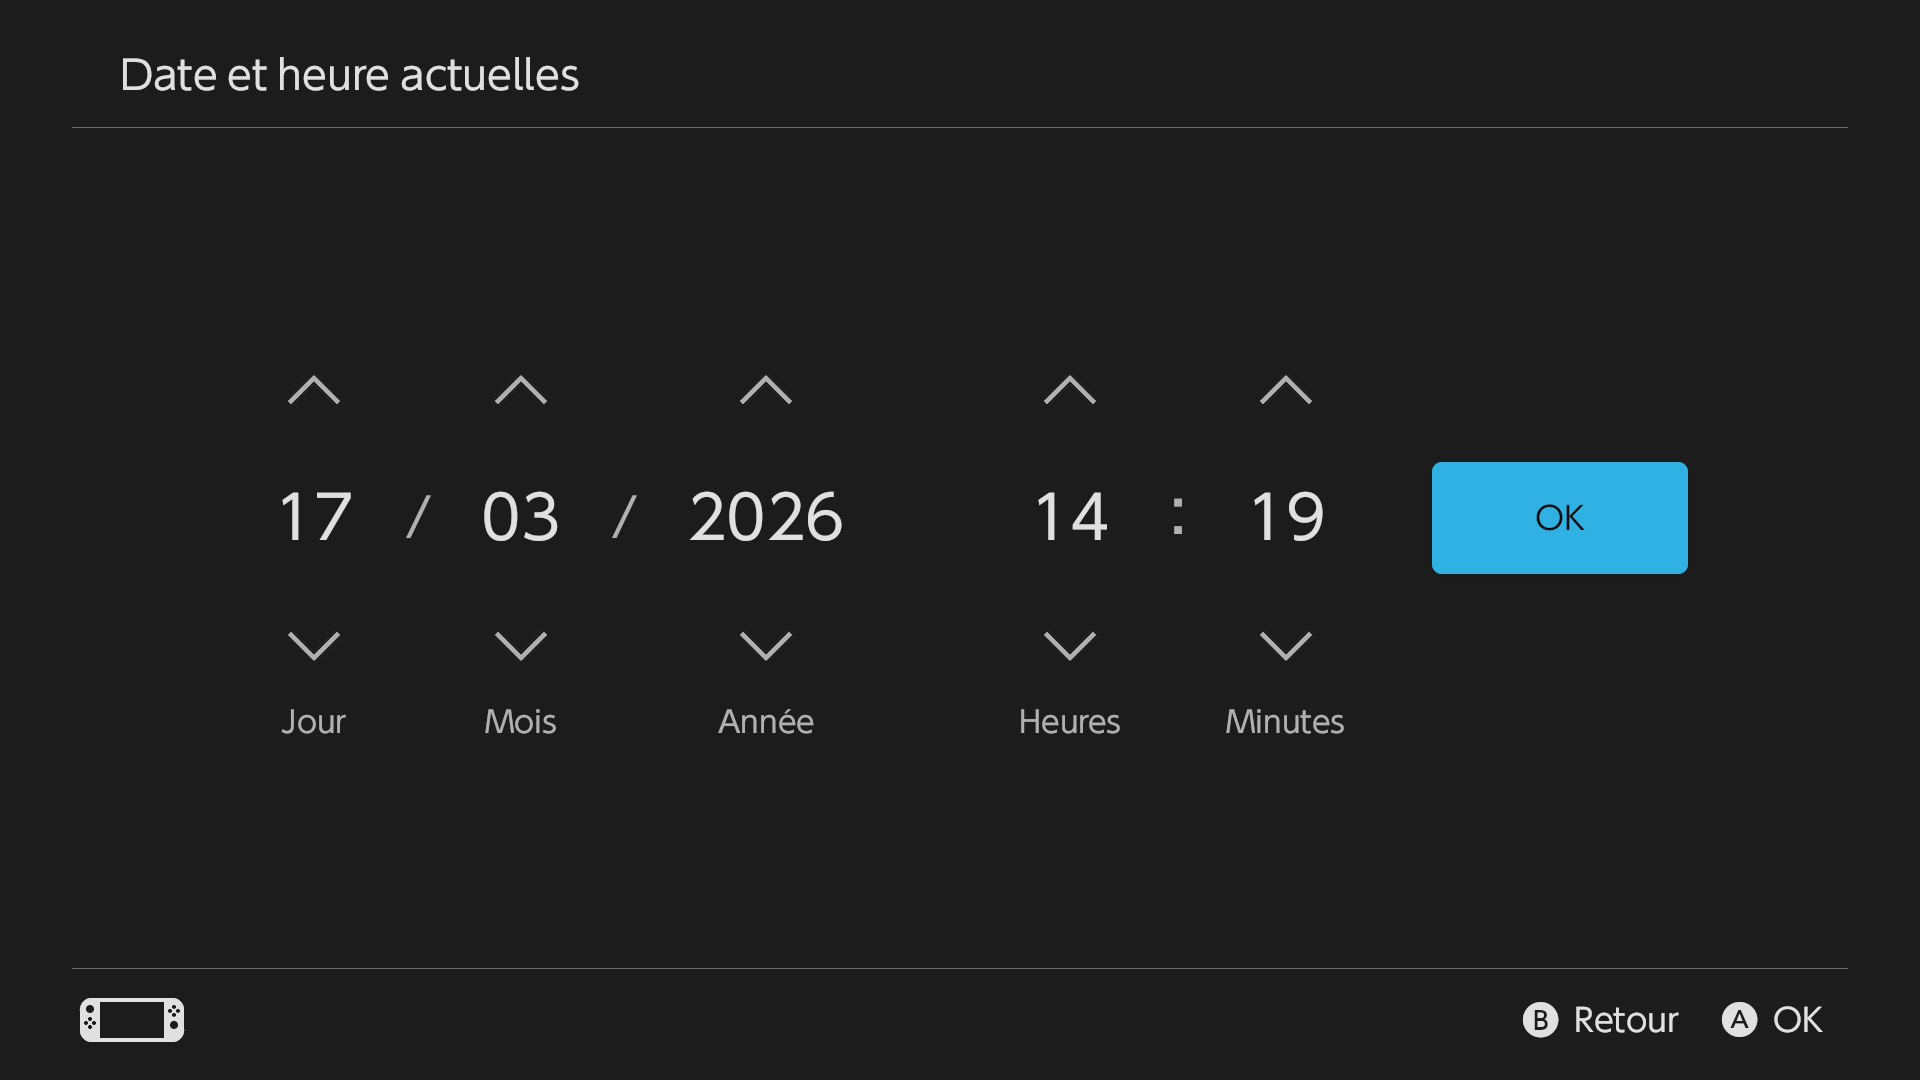1920x1080 pixels.
Task: Click the A button icon near OK
Action: [x=1742, y=1020]
